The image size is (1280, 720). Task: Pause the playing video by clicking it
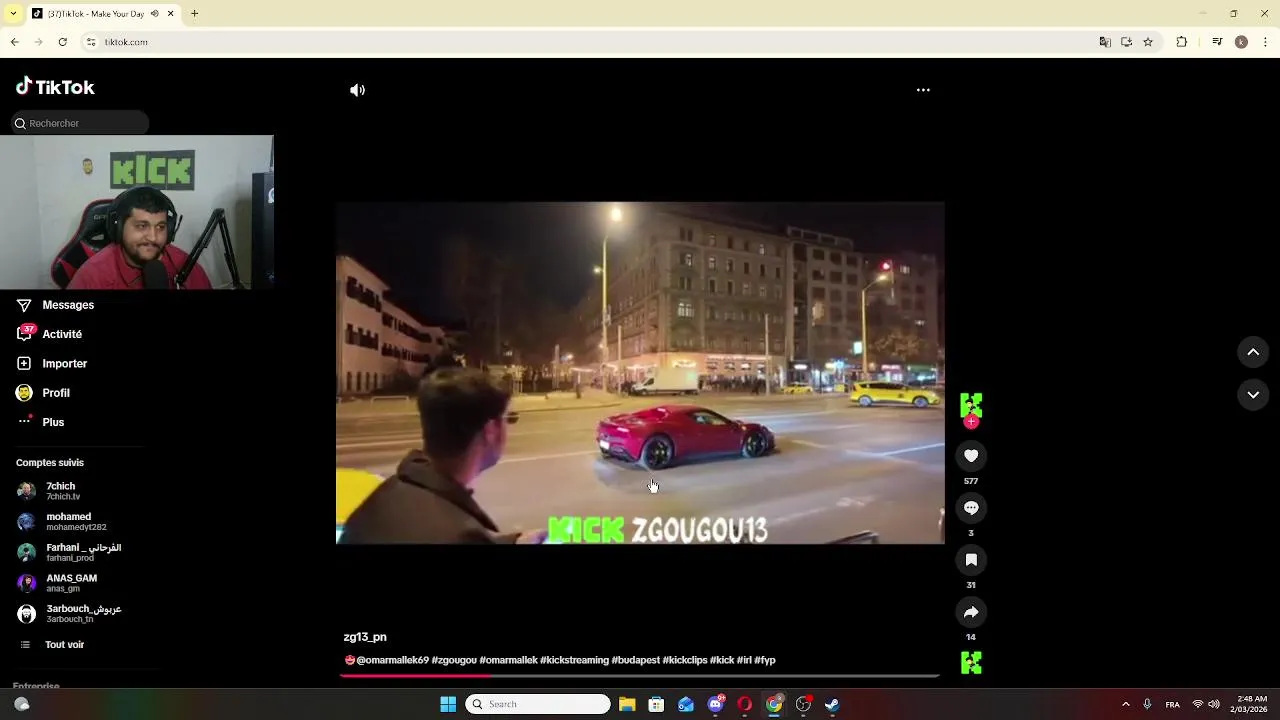click(x=640, y=373)
